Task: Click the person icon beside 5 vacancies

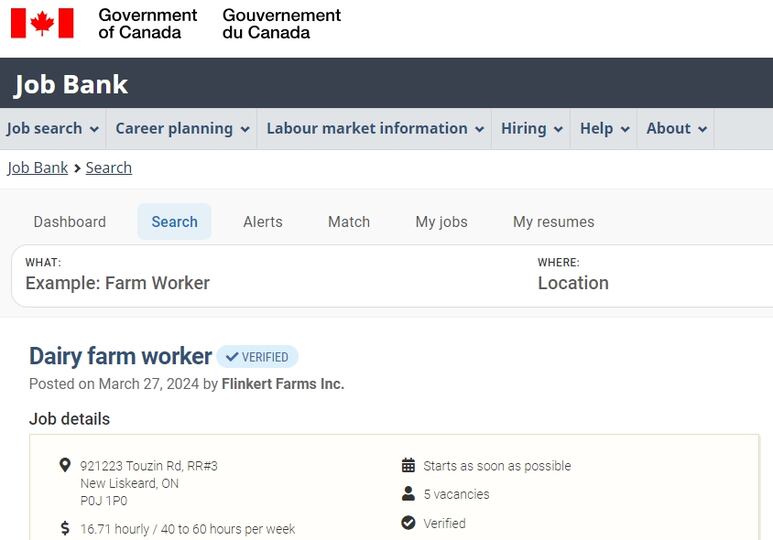Action: pyautogui.click(x=408, y=494)
